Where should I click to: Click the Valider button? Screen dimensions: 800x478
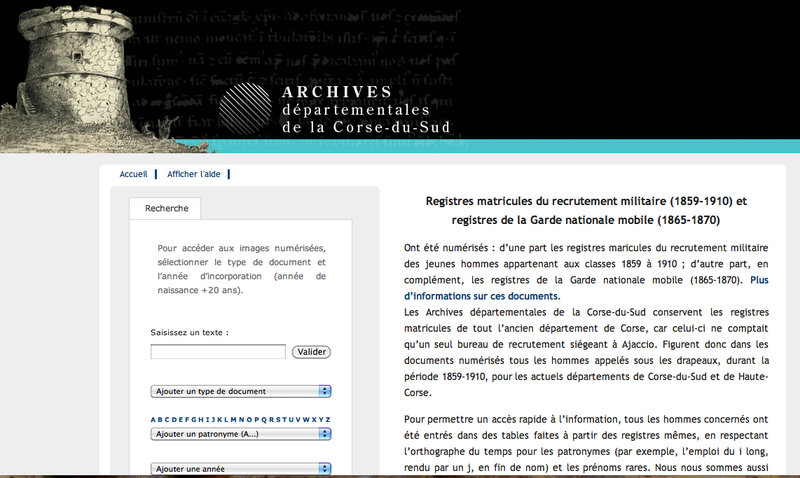[x=311, y=351]
